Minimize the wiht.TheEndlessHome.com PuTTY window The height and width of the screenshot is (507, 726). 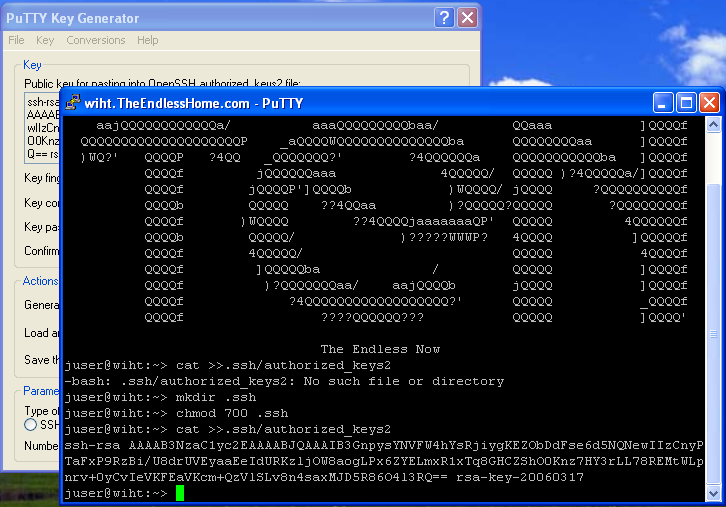coord(663,102)
